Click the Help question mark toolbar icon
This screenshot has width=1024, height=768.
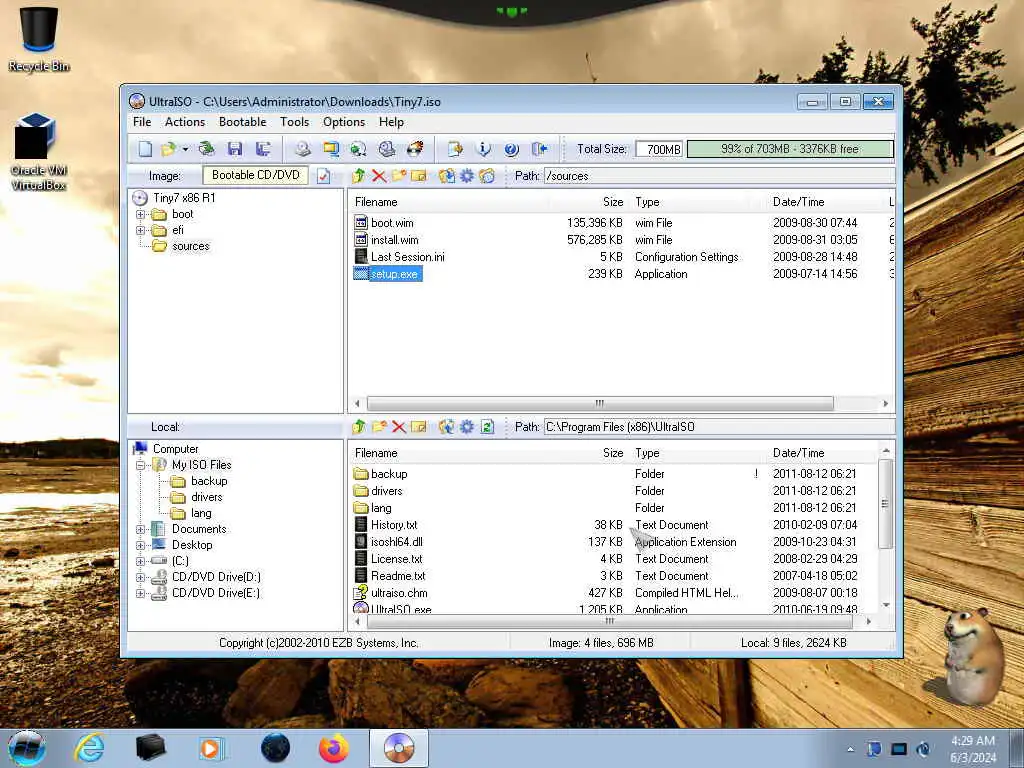[511, 149]
